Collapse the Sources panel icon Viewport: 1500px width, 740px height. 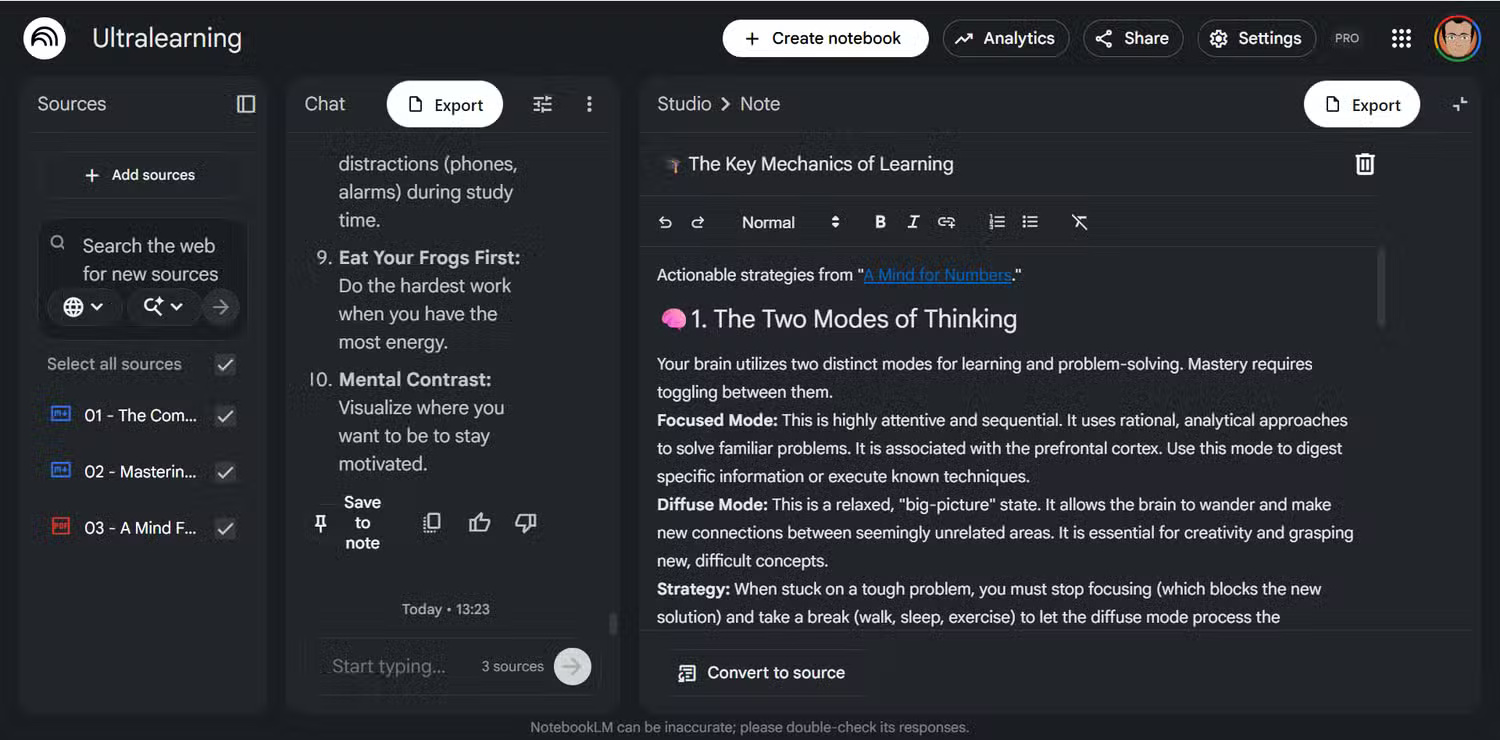[x=246, y=104]
